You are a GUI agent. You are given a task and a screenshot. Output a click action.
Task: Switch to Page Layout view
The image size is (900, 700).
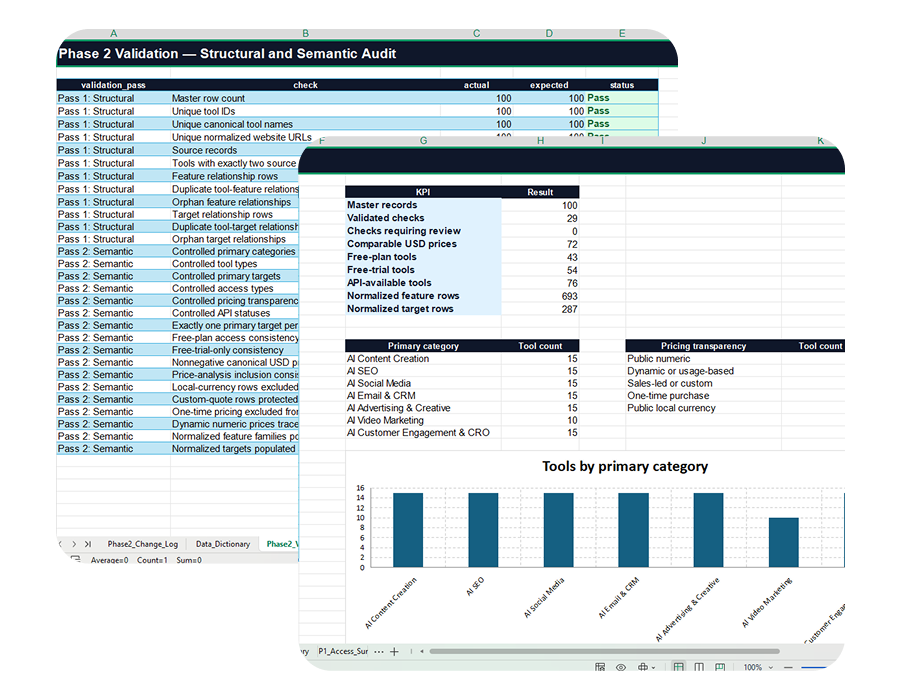click(x=699, y=667)
